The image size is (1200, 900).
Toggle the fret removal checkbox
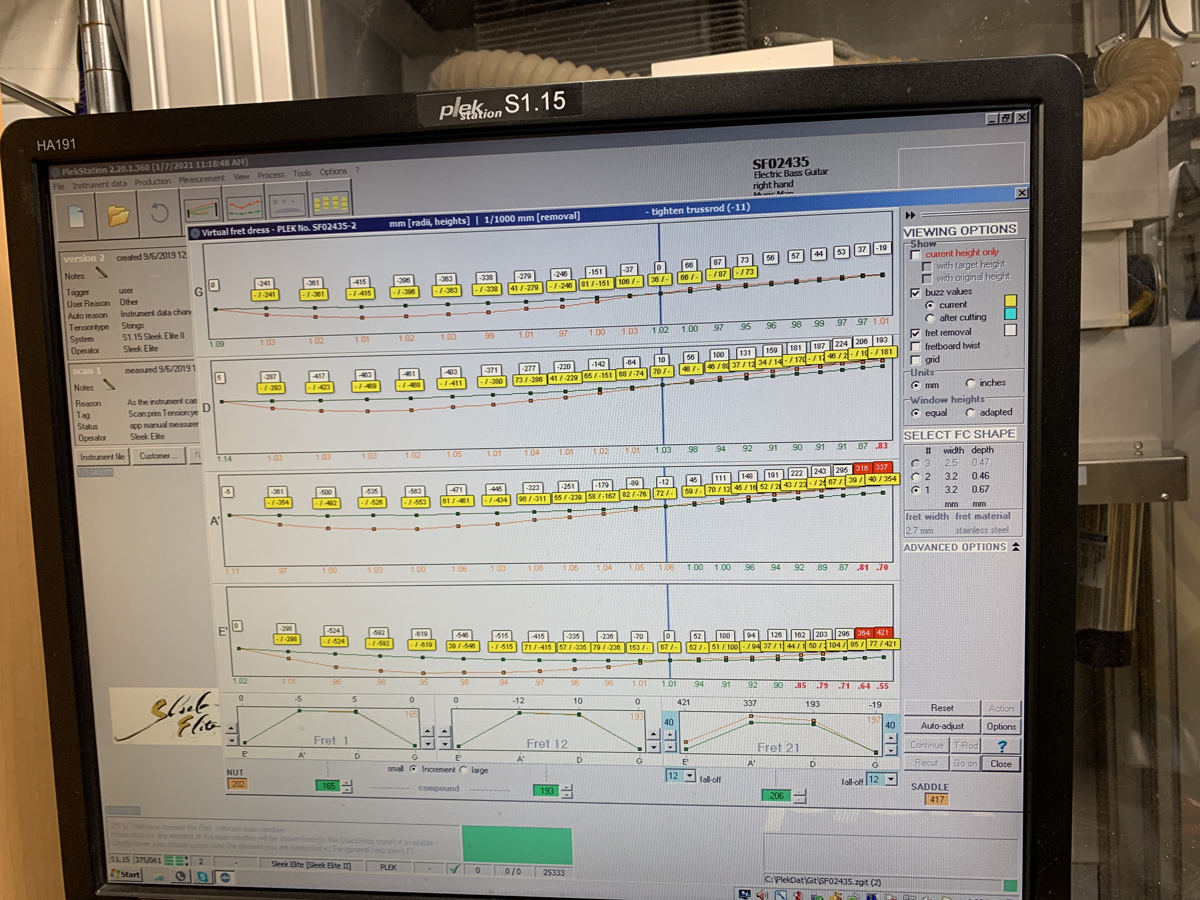(x=915, y=332)
